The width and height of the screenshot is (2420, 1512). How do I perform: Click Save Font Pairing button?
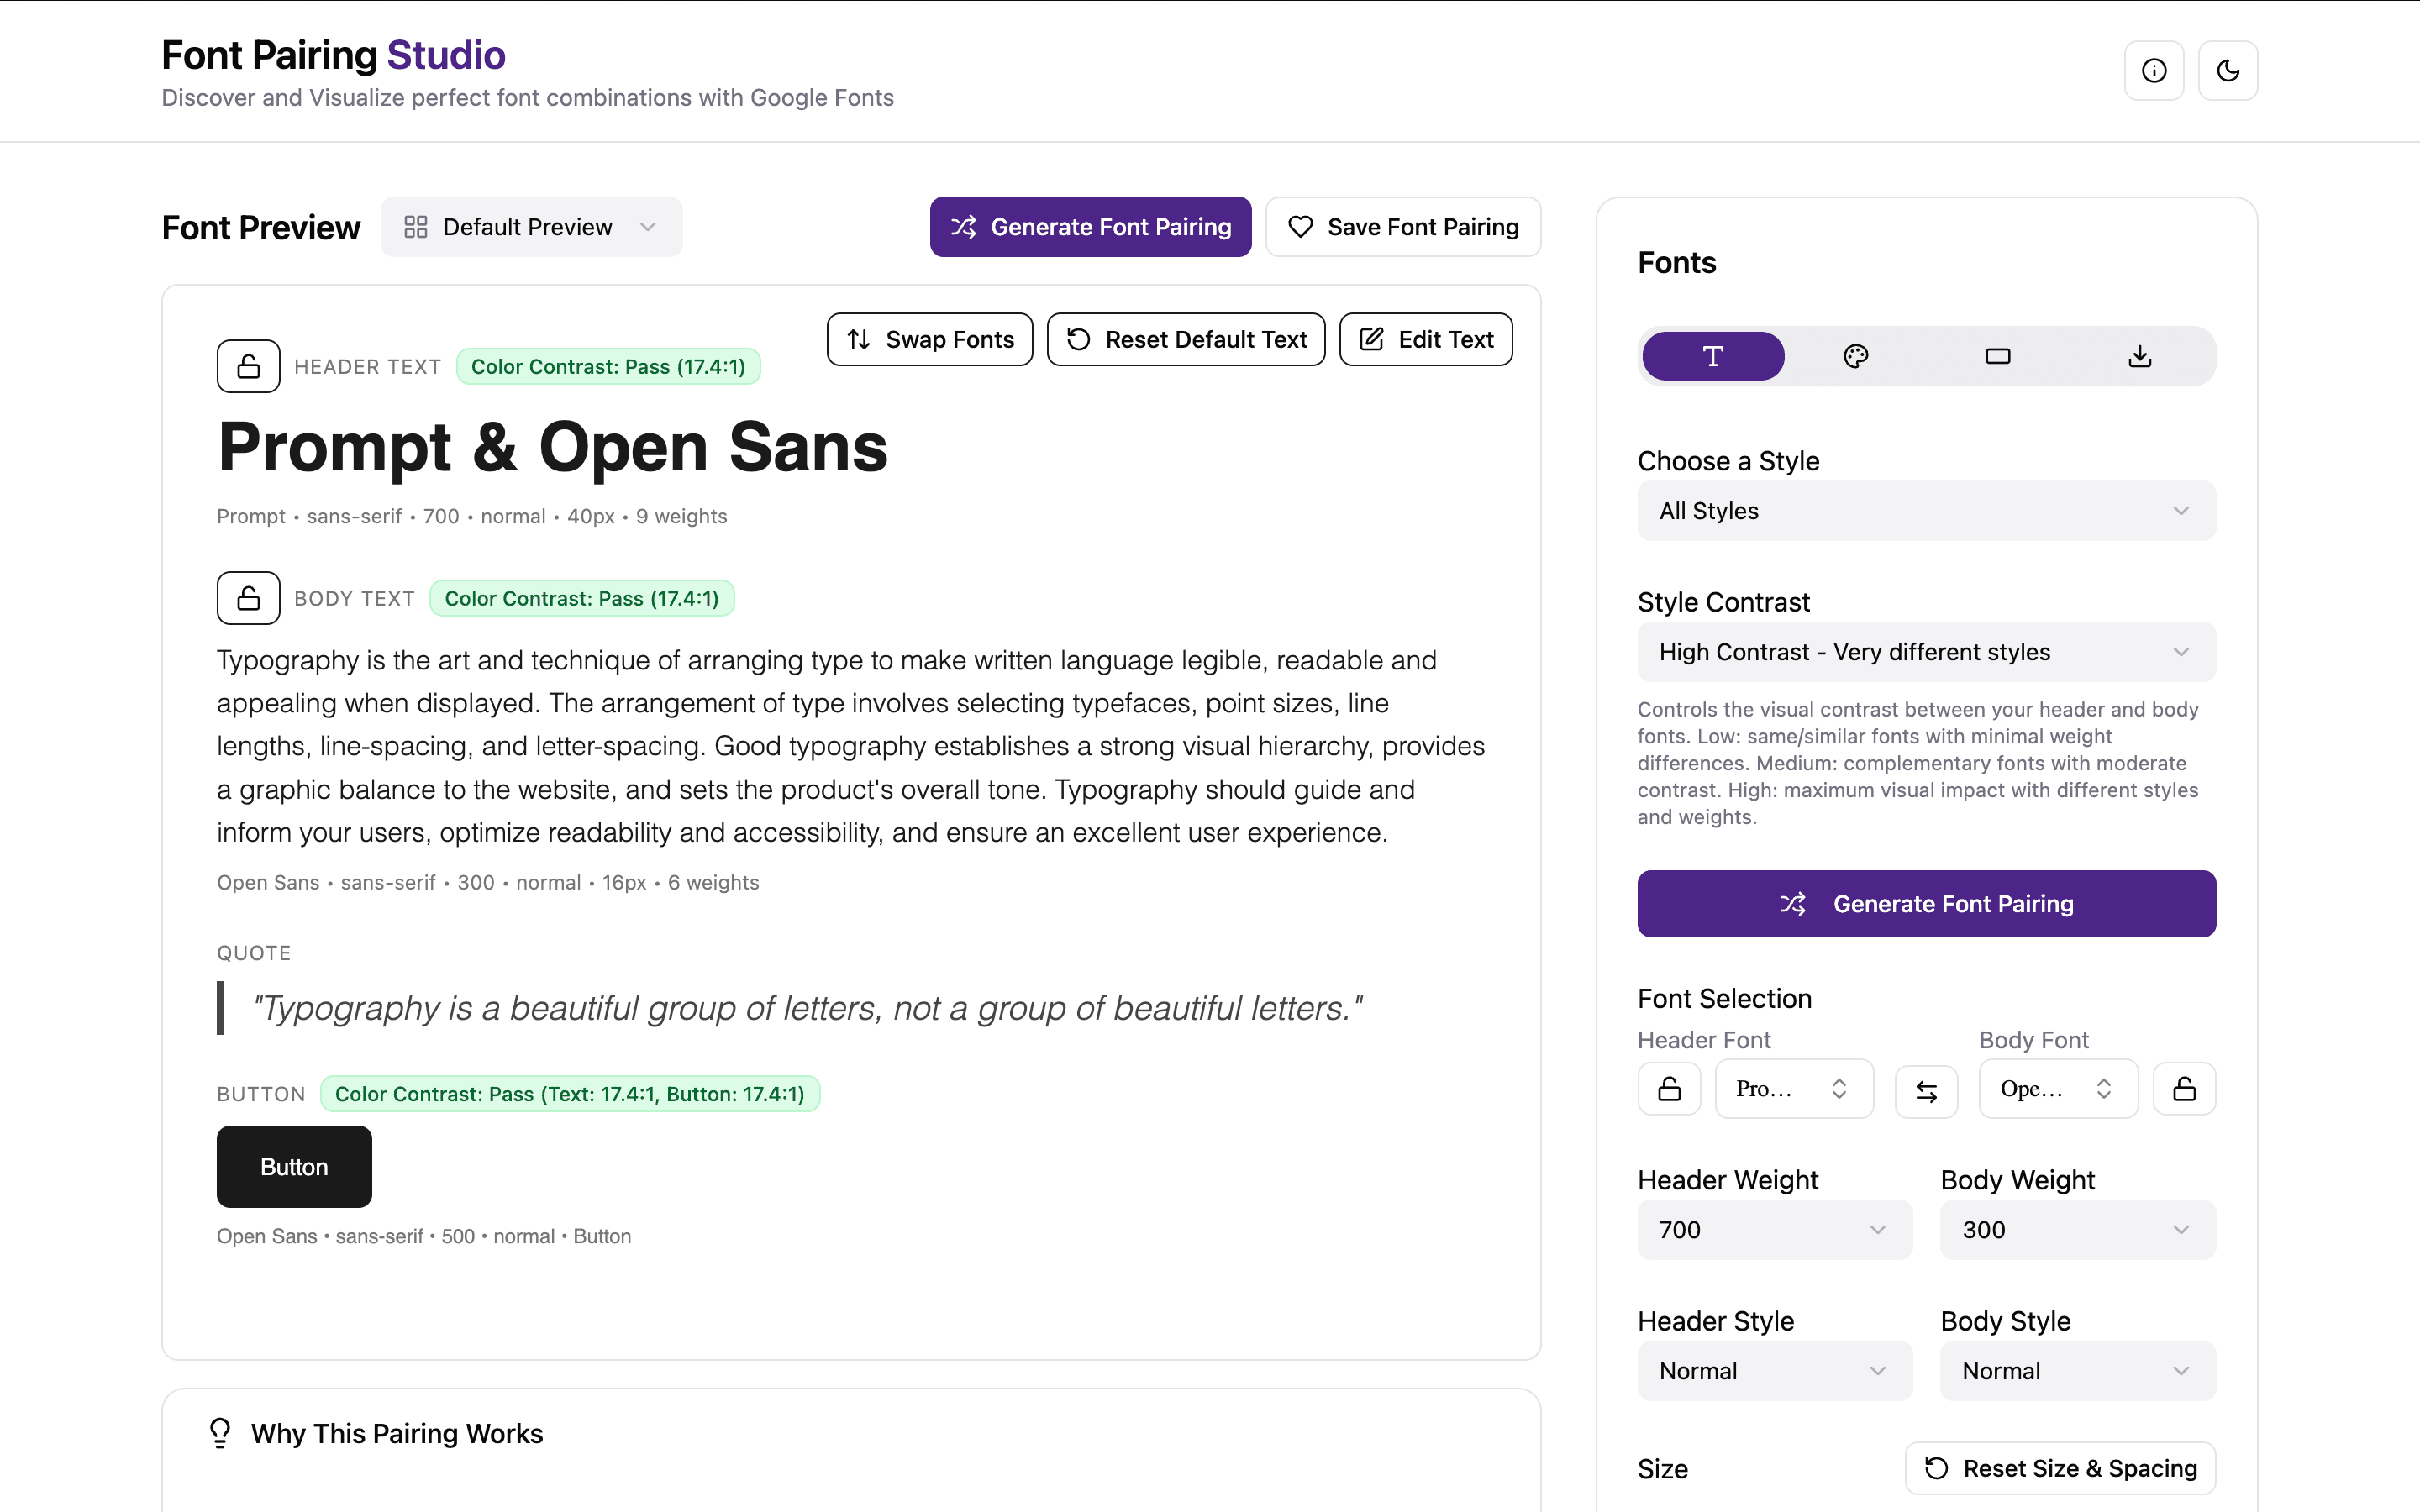click(x=1403, y=227)
